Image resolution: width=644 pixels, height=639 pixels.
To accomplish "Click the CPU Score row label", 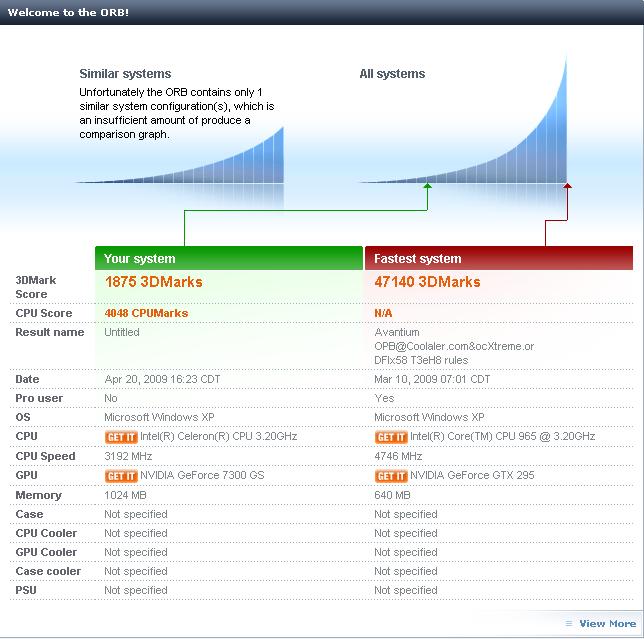I will [x=44, y=313].
